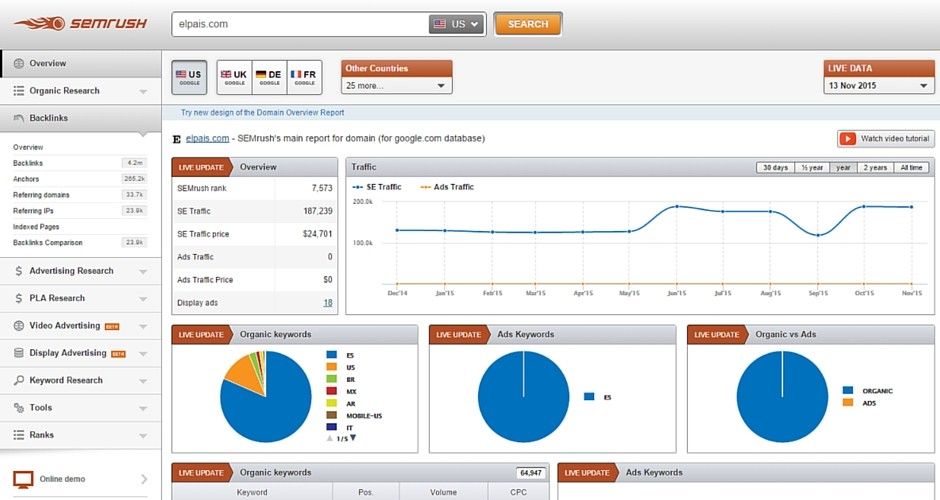Click the US flag in database selector

[440, 24]
